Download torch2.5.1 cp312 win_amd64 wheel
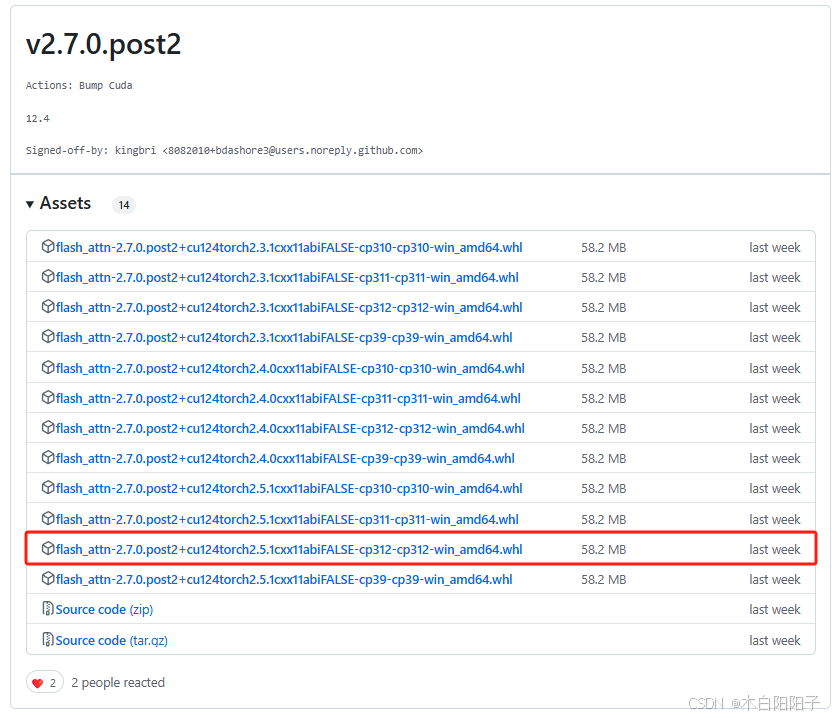 tap(289, 549)
